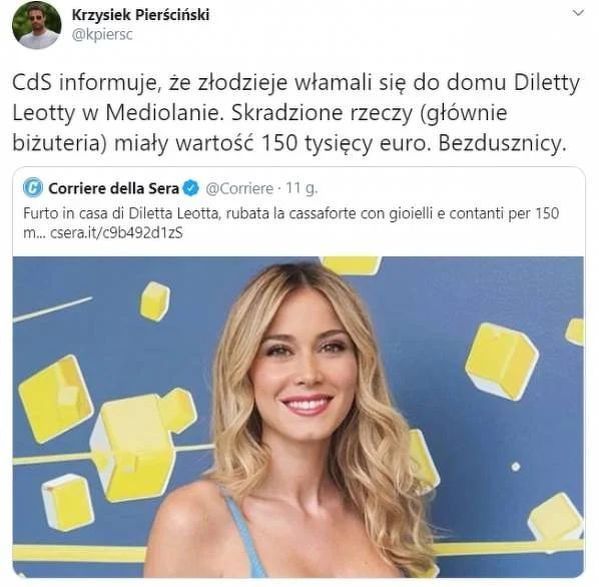Click the quoted text 'Furto in casa di Diletta Leotta'

(121, 213)
